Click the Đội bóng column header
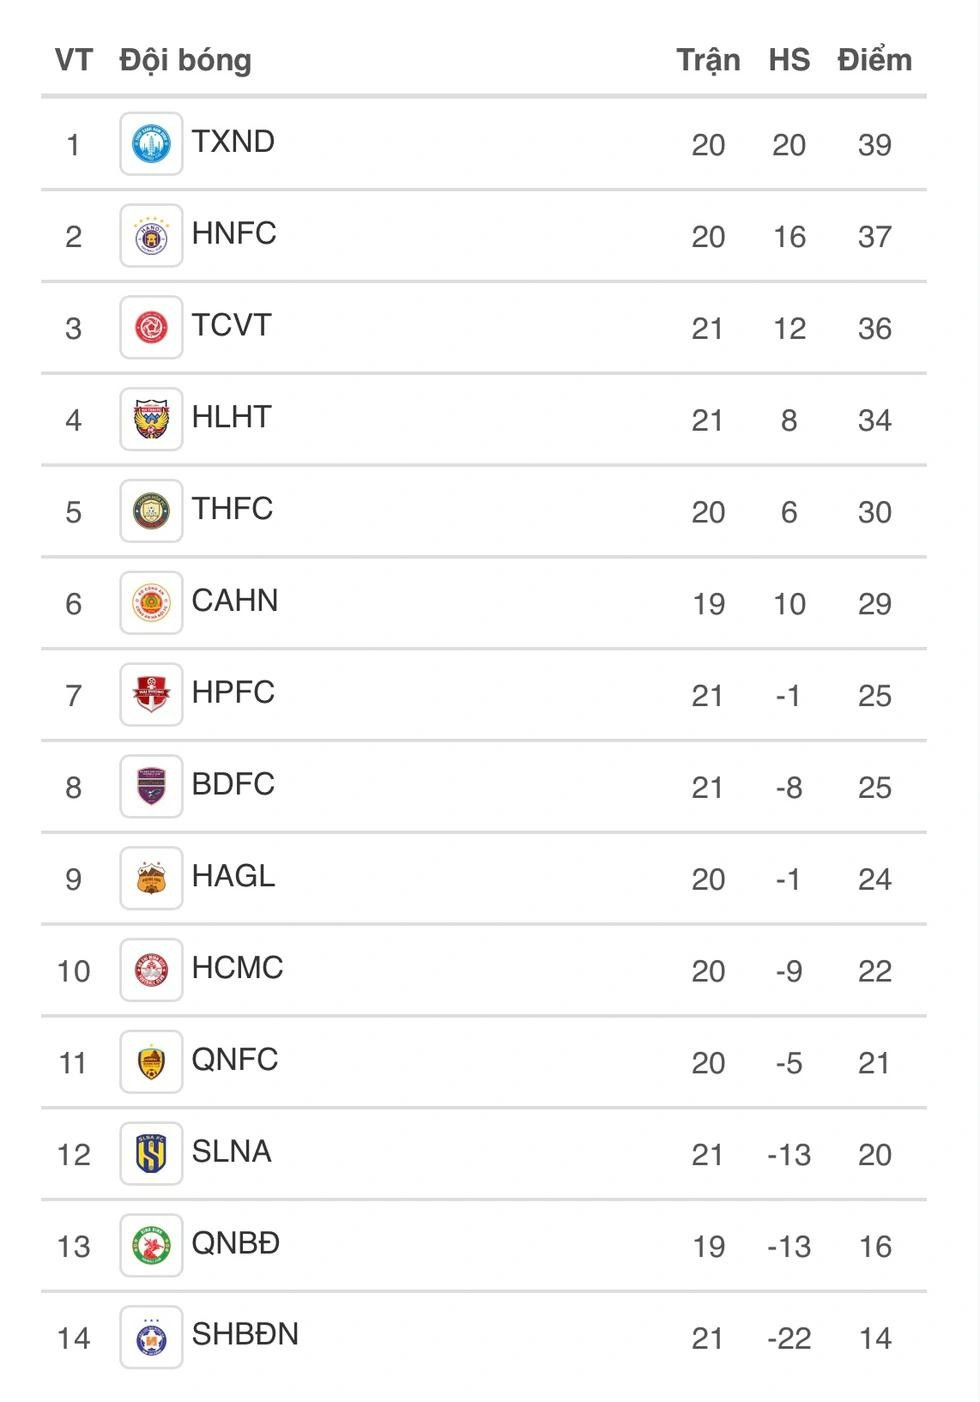980x1402 pixels. [185, 61]
